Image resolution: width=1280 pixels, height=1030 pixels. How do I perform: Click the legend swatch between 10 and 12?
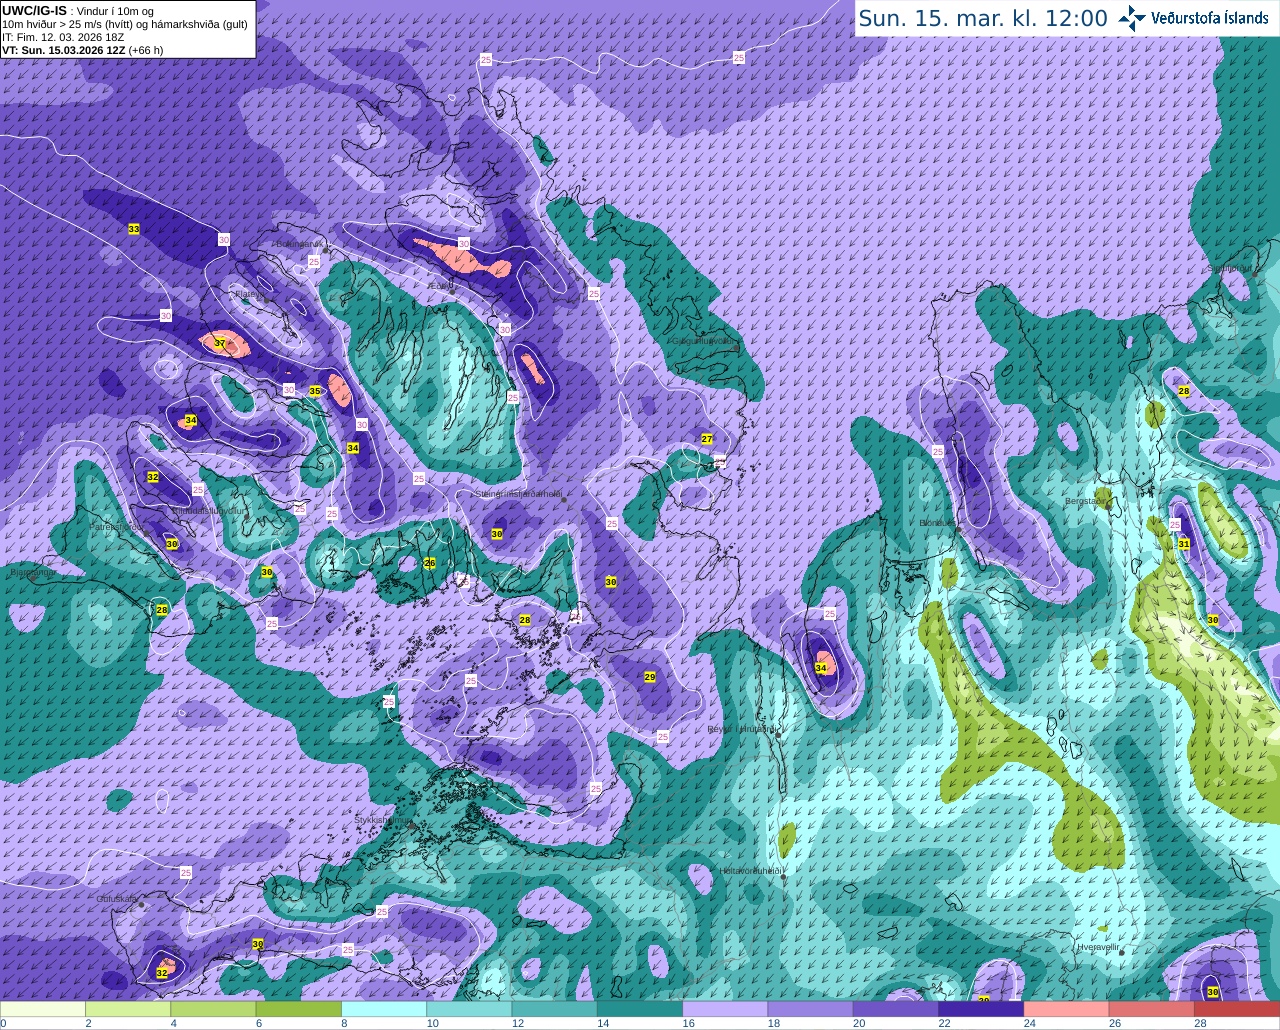click(x=469, y=1009)
